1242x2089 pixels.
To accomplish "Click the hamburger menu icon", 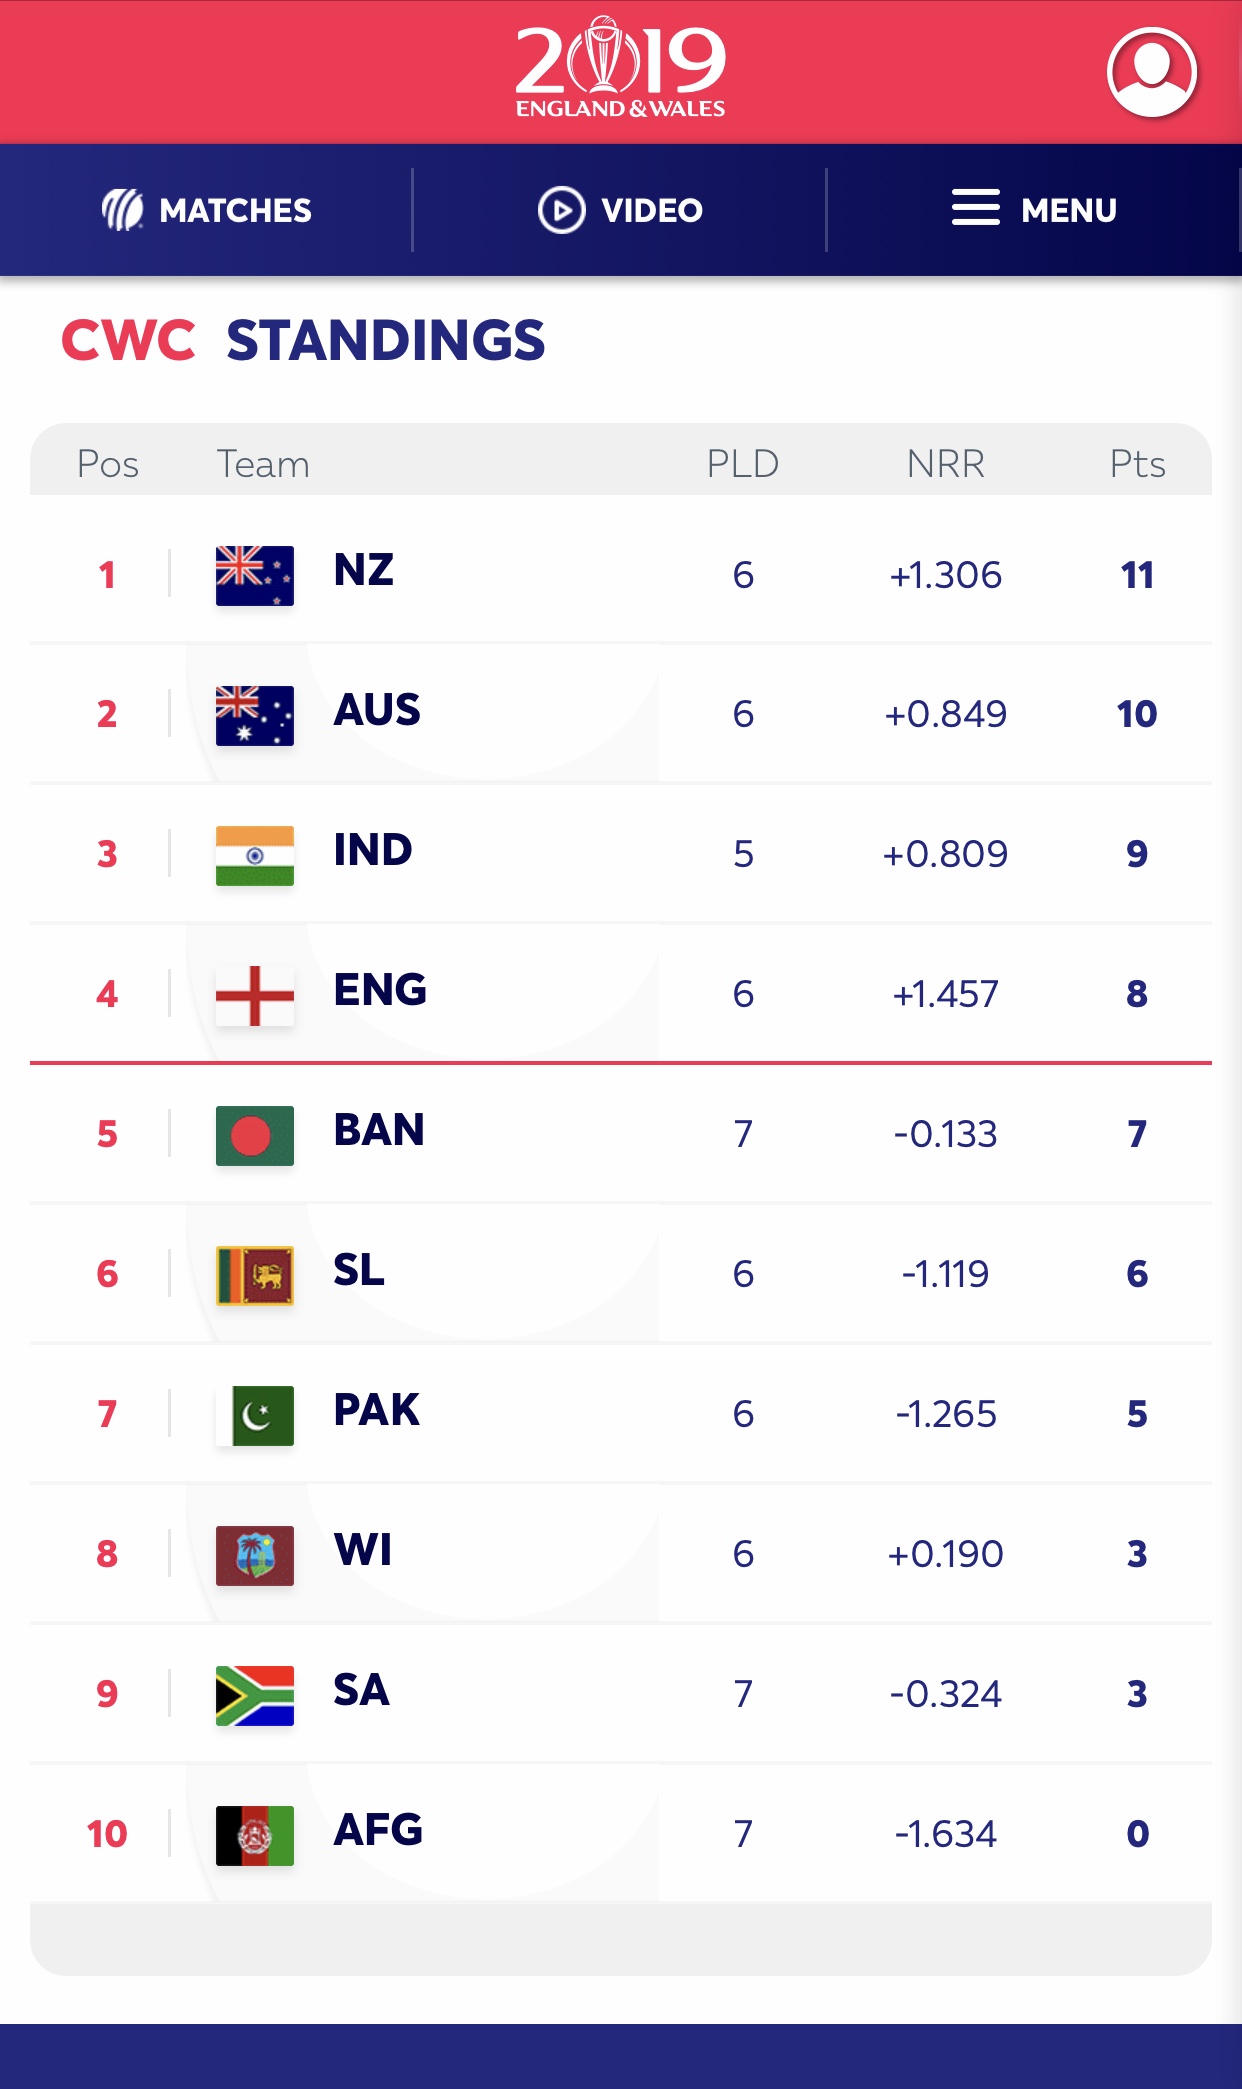I will click(x=975, y=208).
